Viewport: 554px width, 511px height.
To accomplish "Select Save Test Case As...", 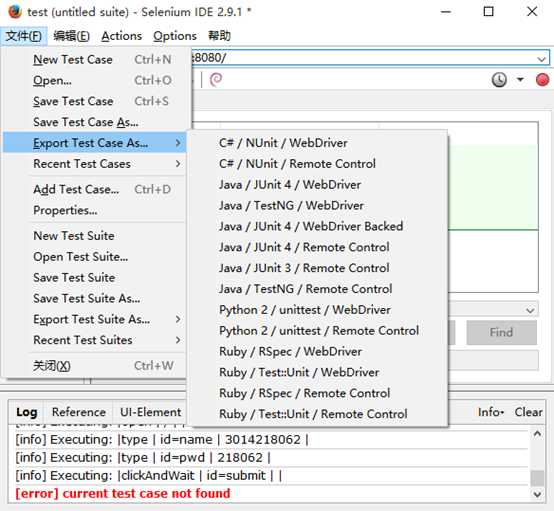I will (x=94, y=122).
